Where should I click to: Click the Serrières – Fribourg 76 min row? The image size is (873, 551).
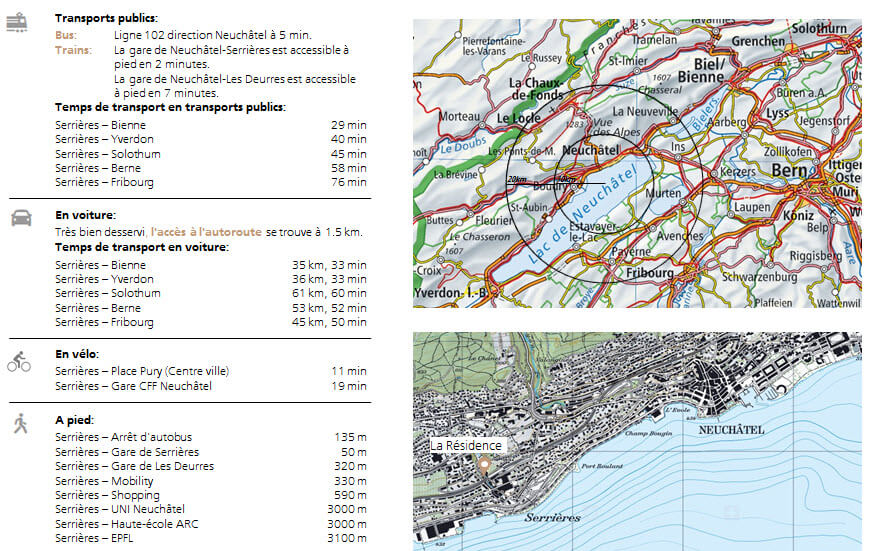210,182
